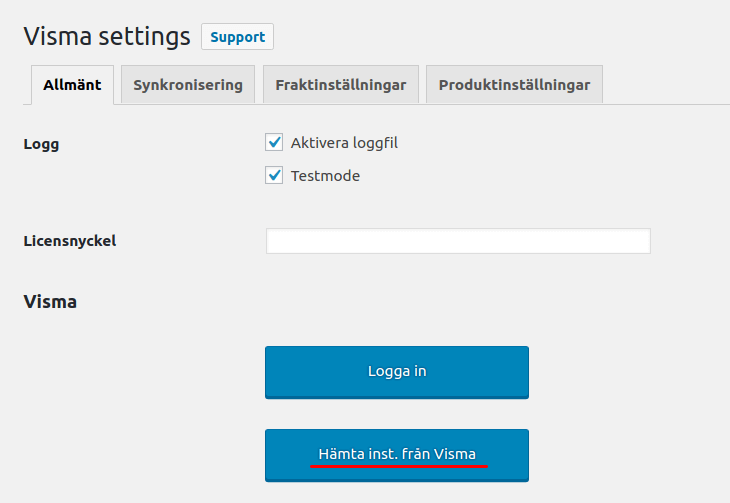Click the Aktivera loggfil label text

click(x=344, y=143)
